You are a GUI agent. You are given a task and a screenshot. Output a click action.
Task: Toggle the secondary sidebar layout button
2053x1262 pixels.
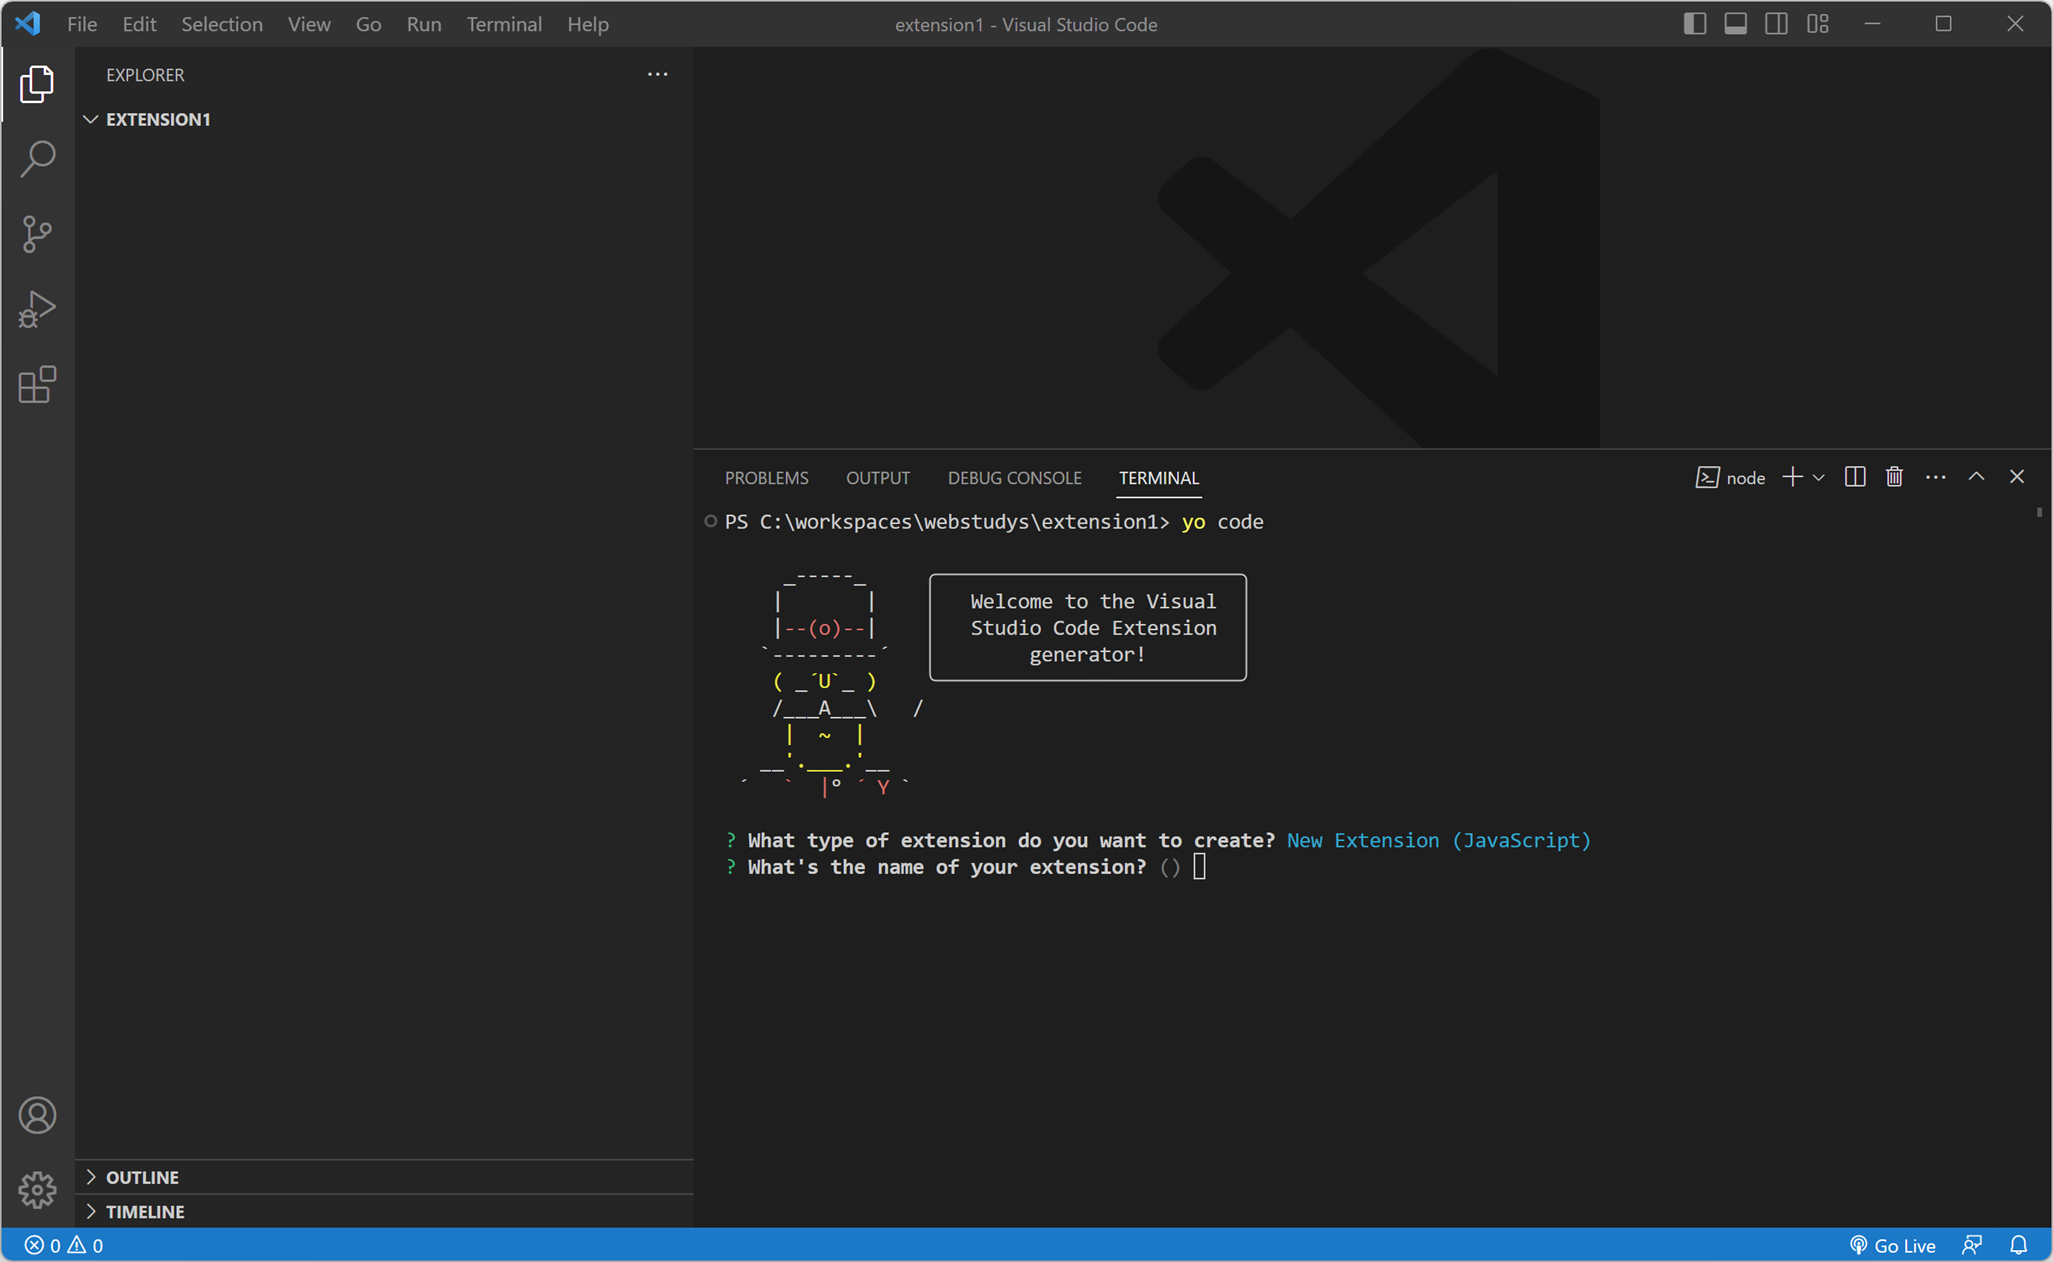tap(1776, 24)
